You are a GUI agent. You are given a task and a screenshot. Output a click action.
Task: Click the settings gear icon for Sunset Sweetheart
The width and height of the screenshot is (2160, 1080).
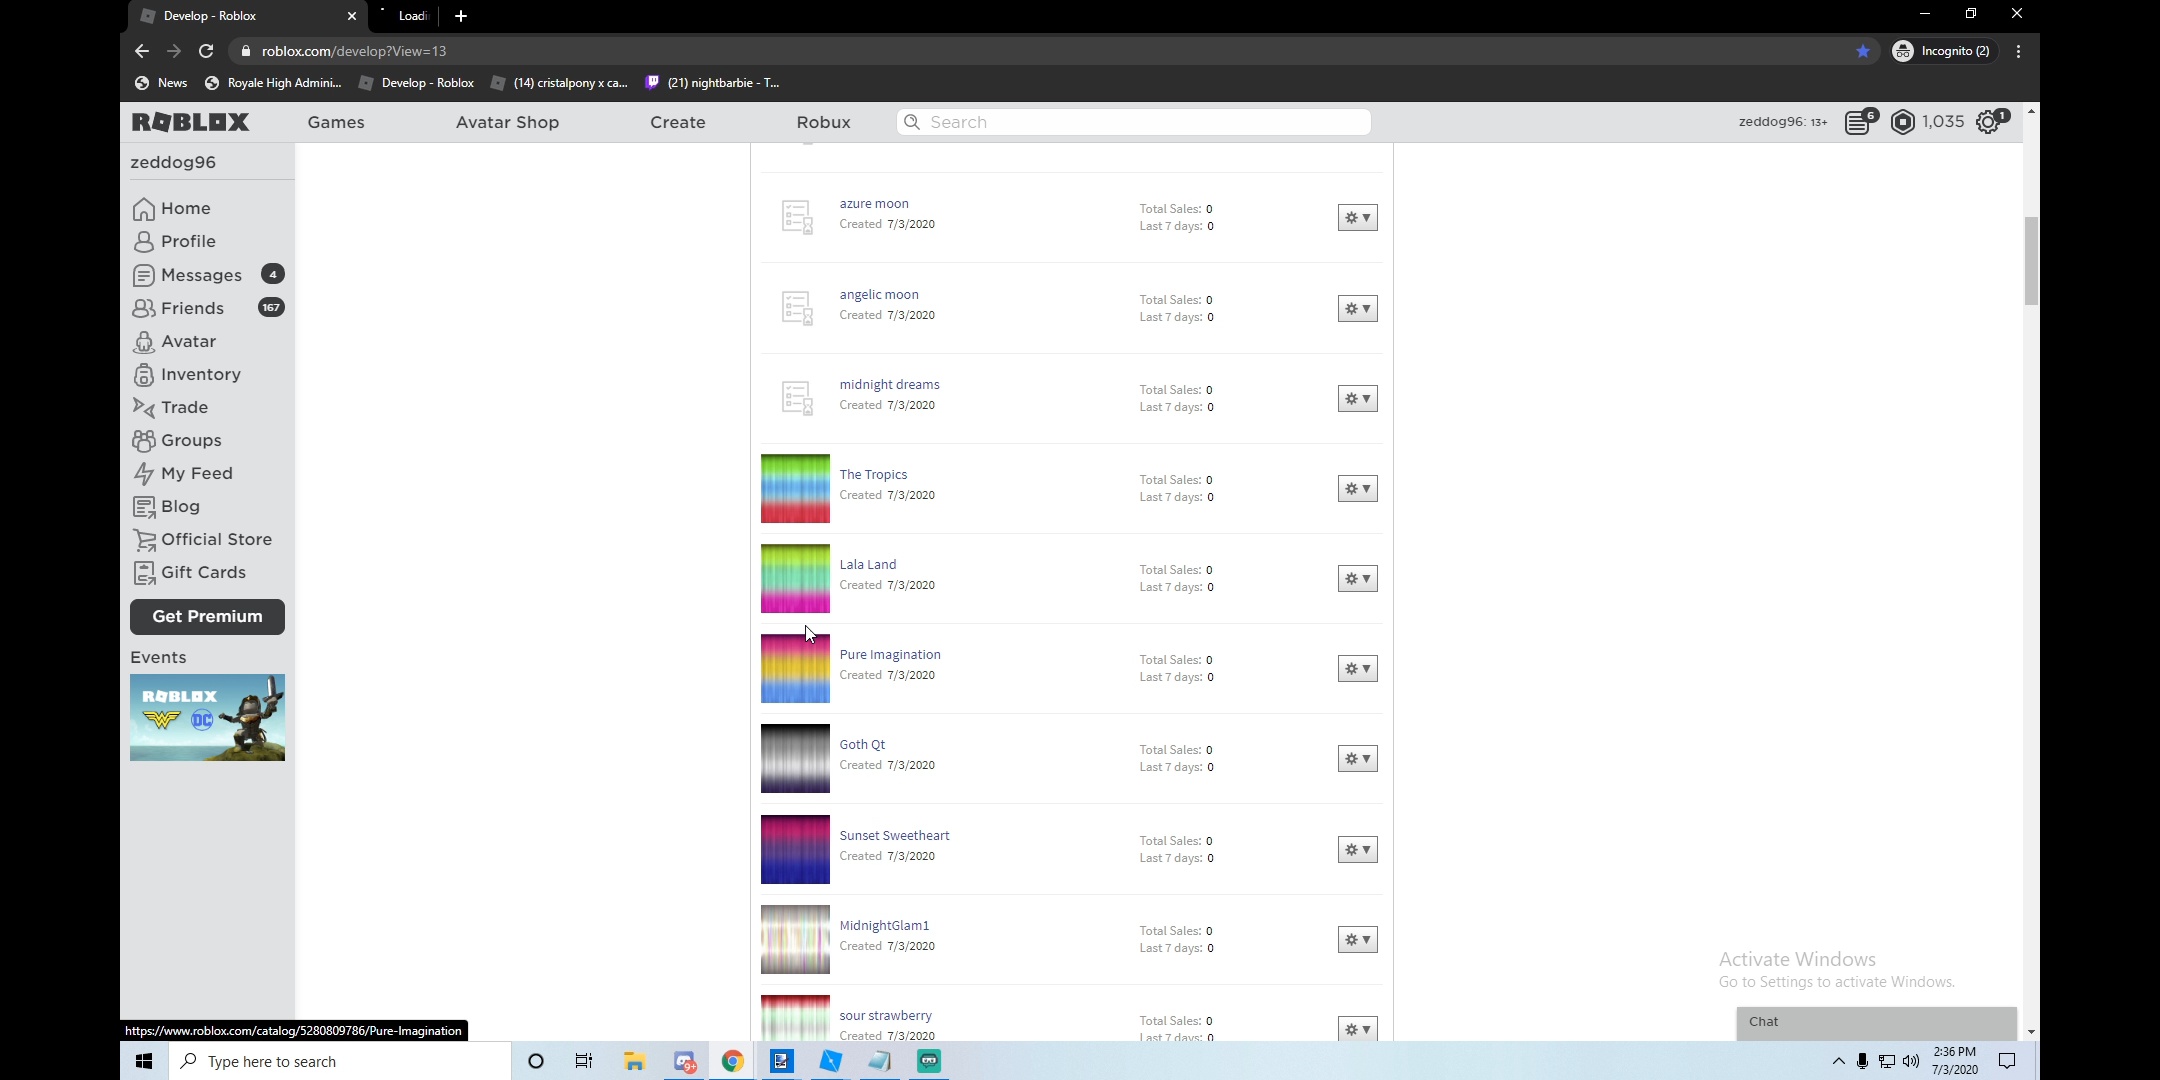tap(1356, 849)
